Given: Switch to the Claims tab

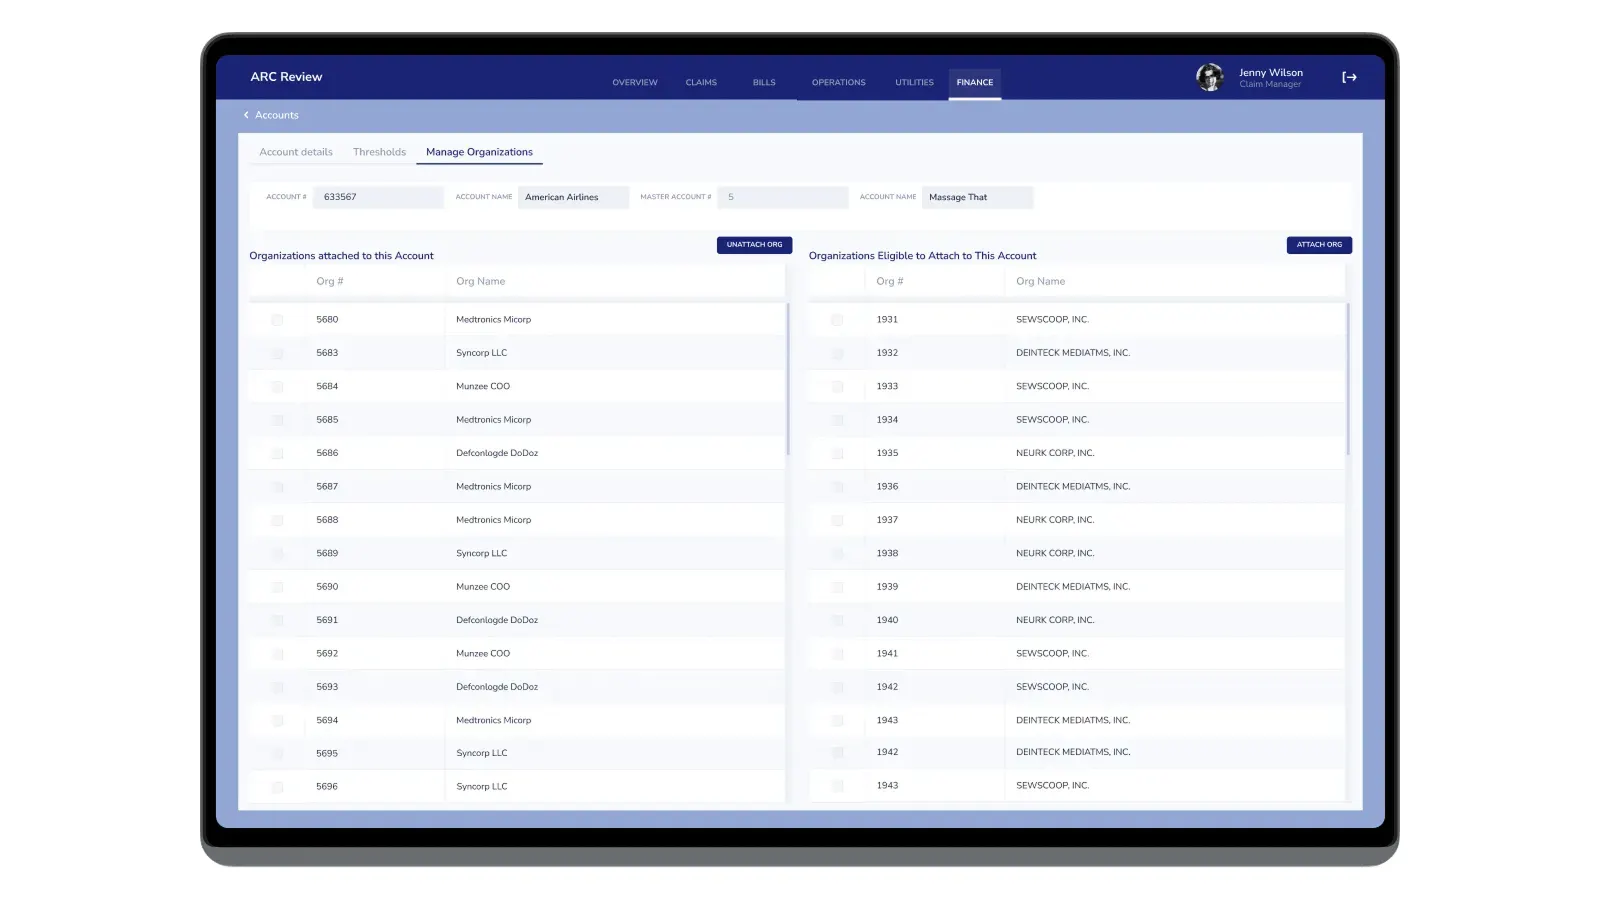Looking at the screenshot, I should (701, 82).
